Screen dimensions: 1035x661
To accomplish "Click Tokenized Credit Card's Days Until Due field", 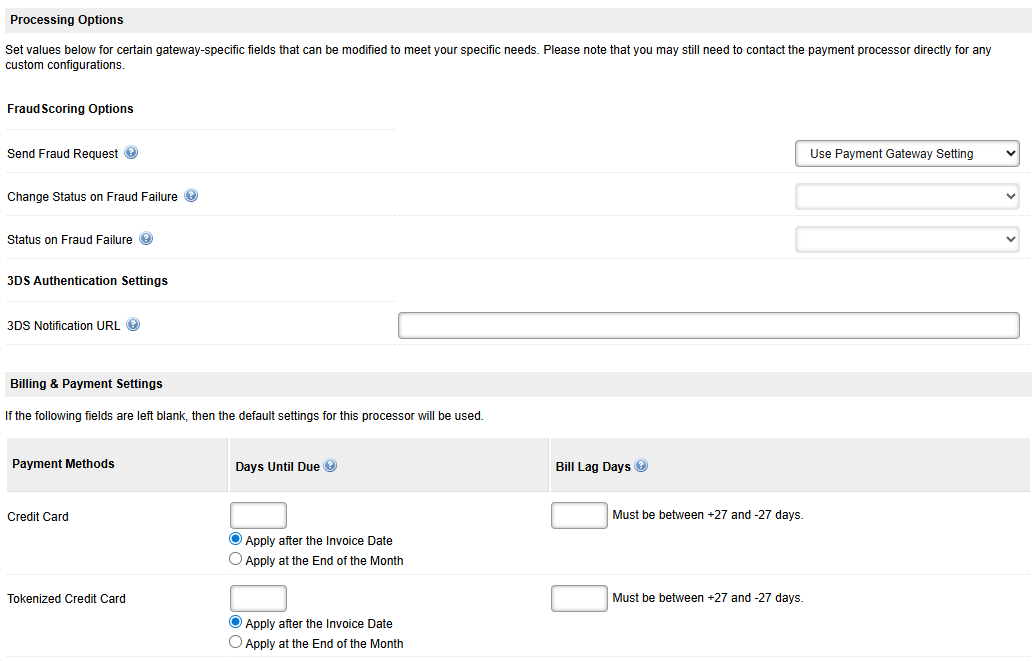I will point(258,597).
